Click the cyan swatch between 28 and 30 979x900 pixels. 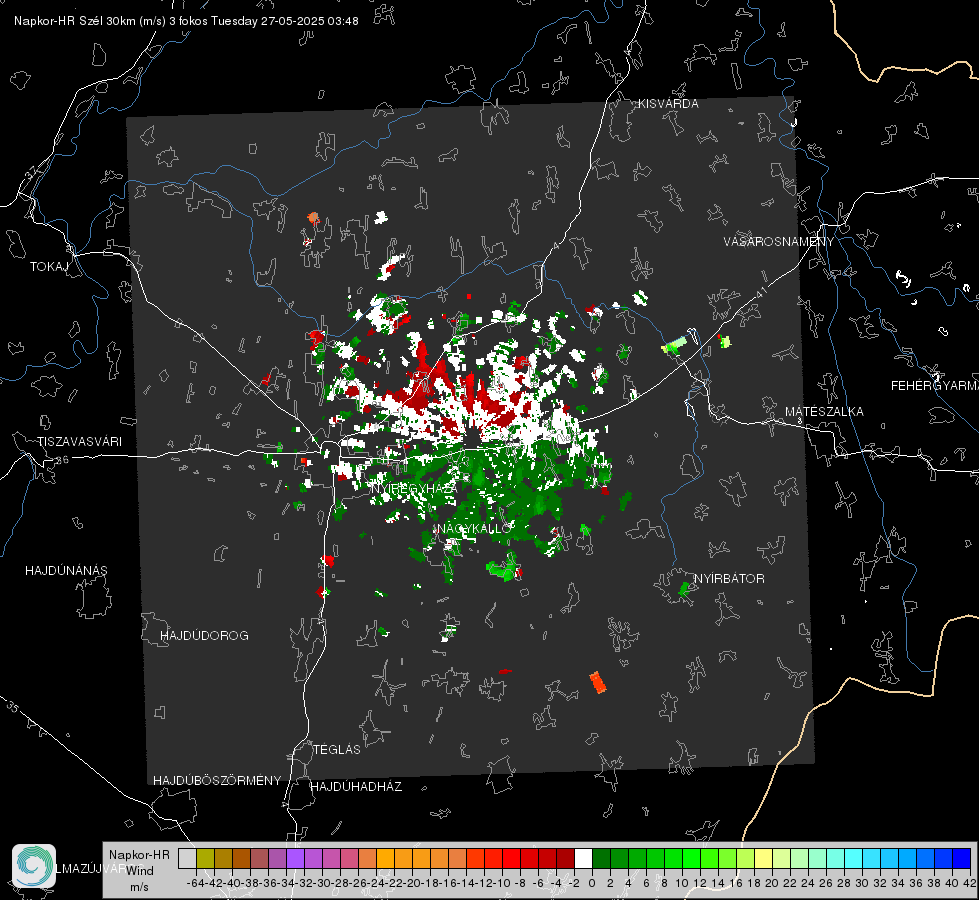pyautogui.click(x=854, y=858)
